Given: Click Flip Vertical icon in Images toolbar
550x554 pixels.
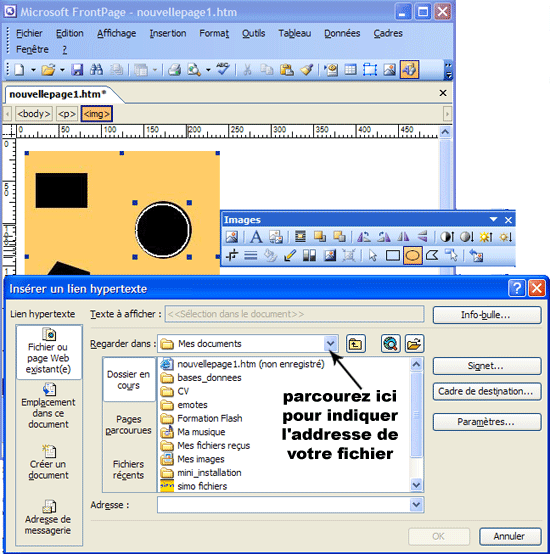Looking at the screenshot, I should tap(422, 237).
